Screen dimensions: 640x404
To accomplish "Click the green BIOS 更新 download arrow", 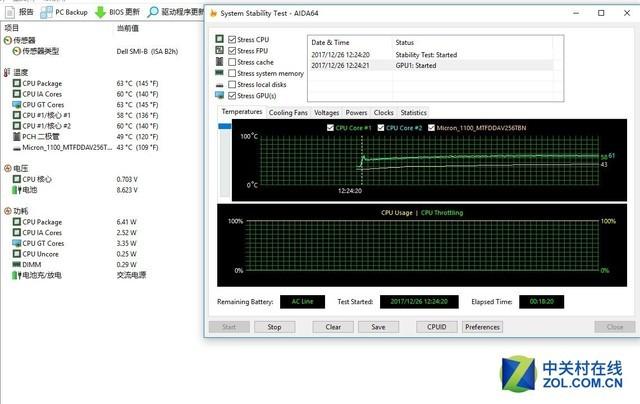I will (100, 12).
